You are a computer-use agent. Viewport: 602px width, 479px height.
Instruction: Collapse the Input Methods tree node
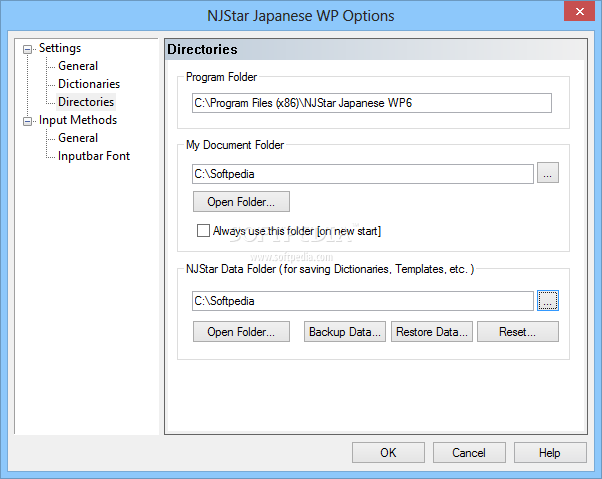click(x=27, y=121)
